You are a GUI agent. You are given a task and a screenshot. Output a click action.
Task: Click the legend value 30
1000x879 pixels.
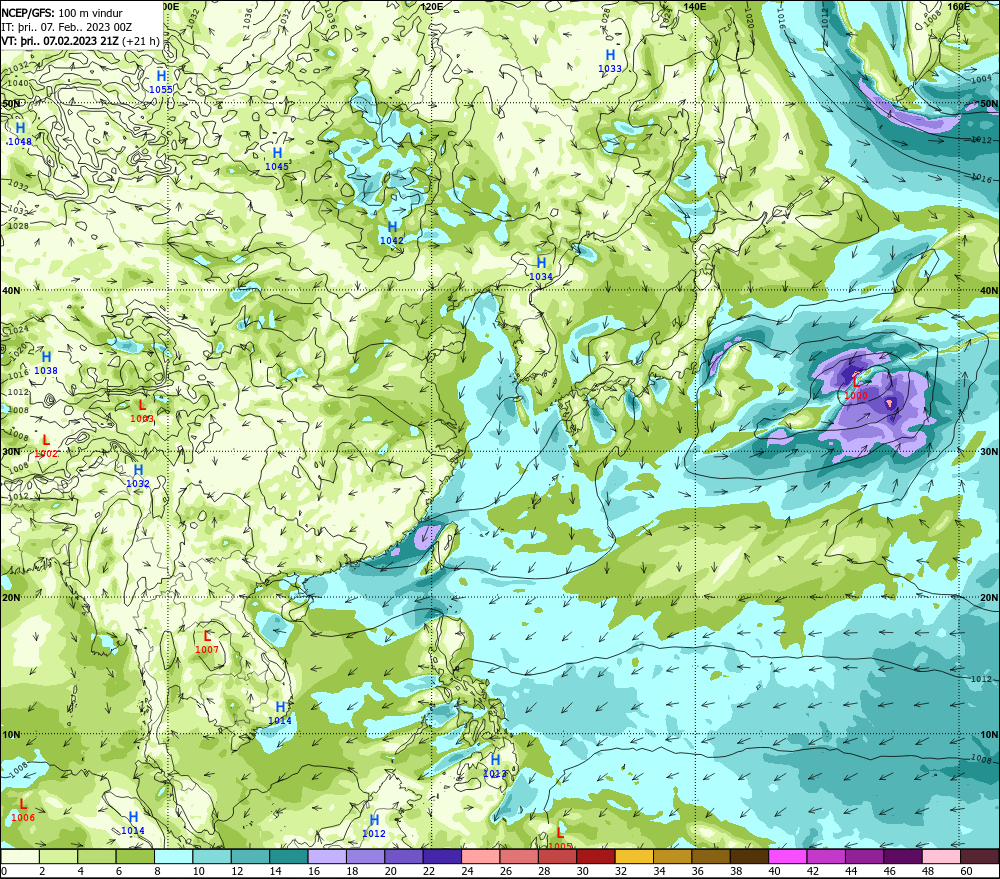pyautogui.click(x=582, y=871)
